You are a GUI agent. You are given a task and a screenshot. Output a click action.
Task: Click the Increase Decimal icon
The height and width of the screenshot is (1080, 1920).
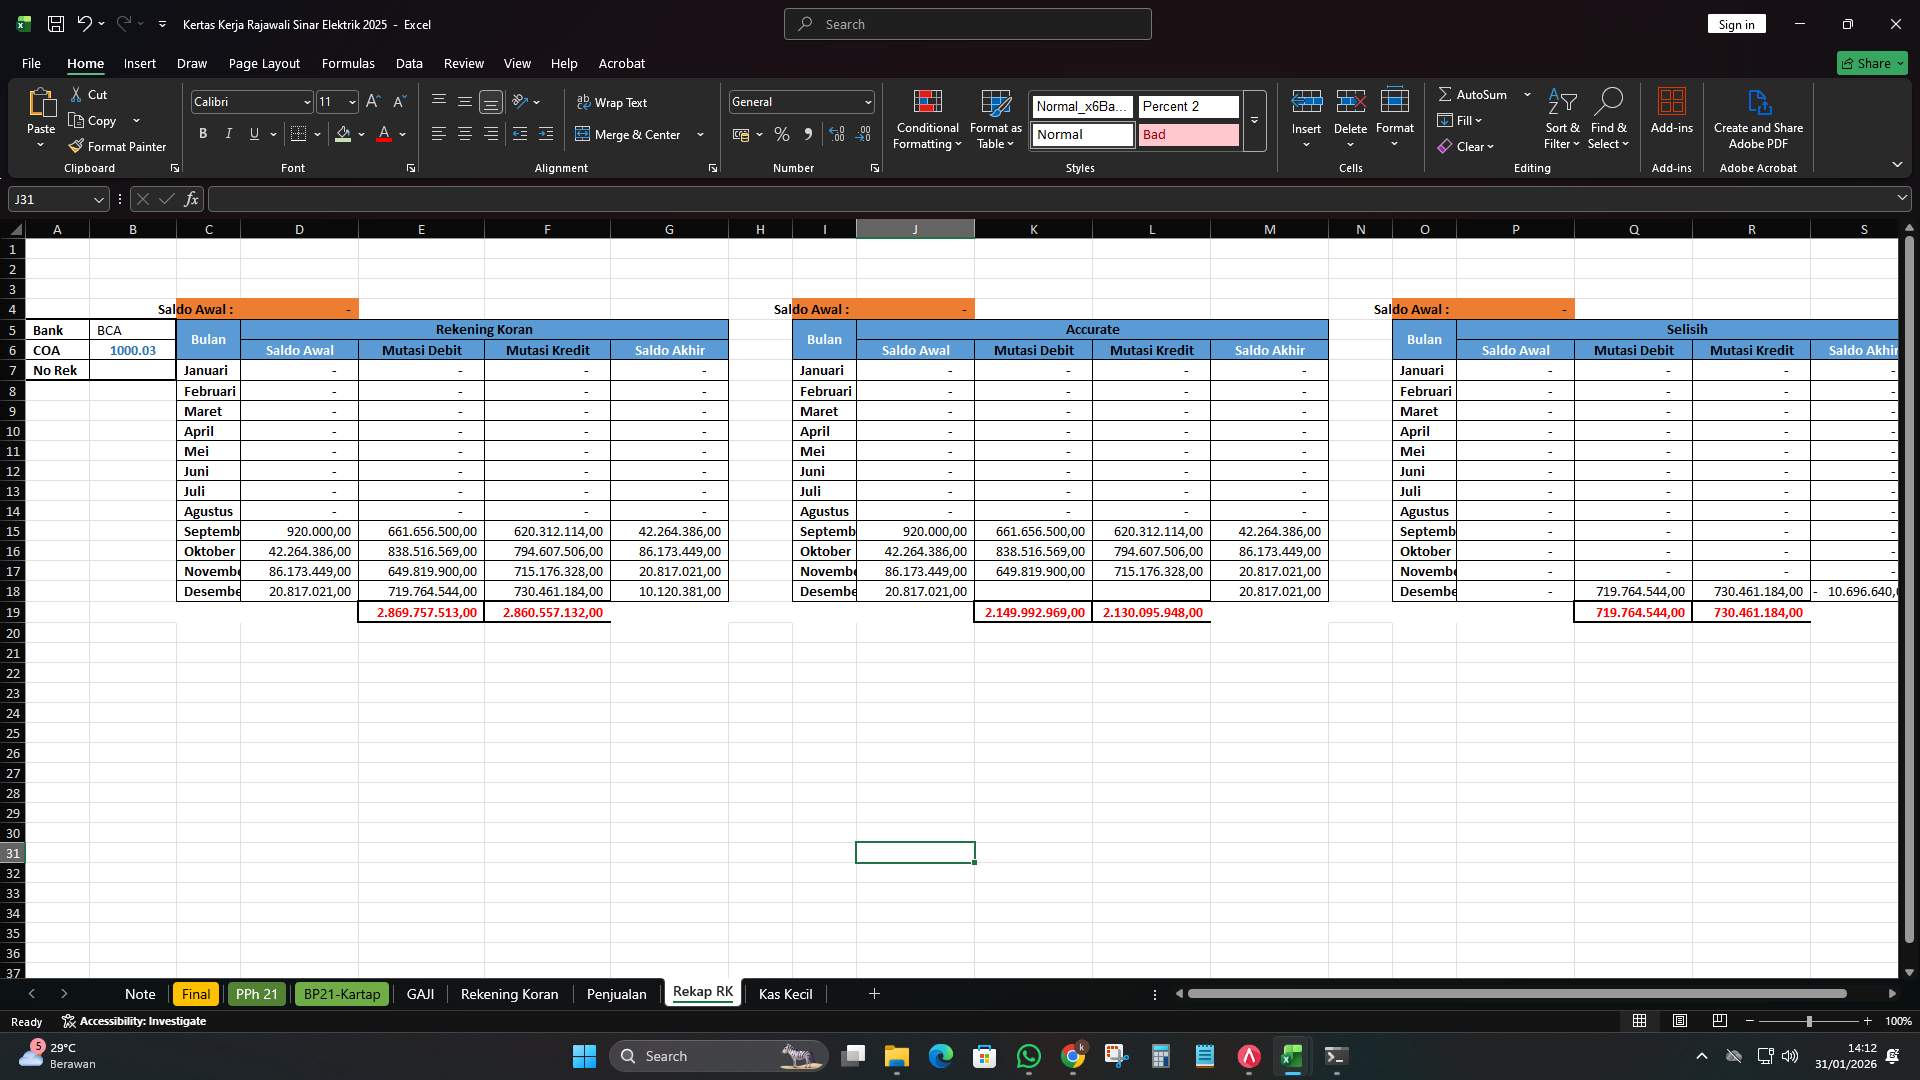point(837,134)
